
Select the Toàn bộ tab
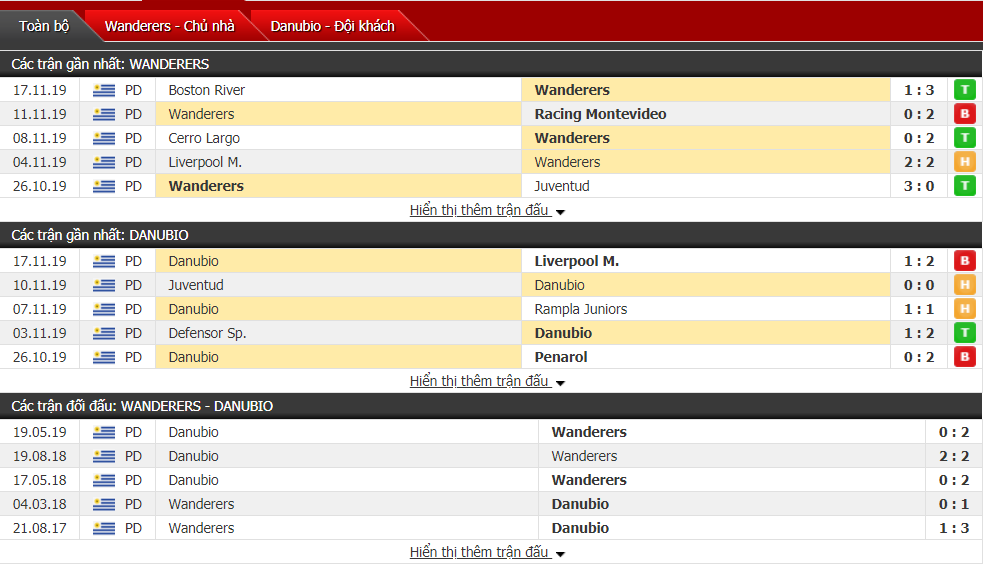point(44,26)
